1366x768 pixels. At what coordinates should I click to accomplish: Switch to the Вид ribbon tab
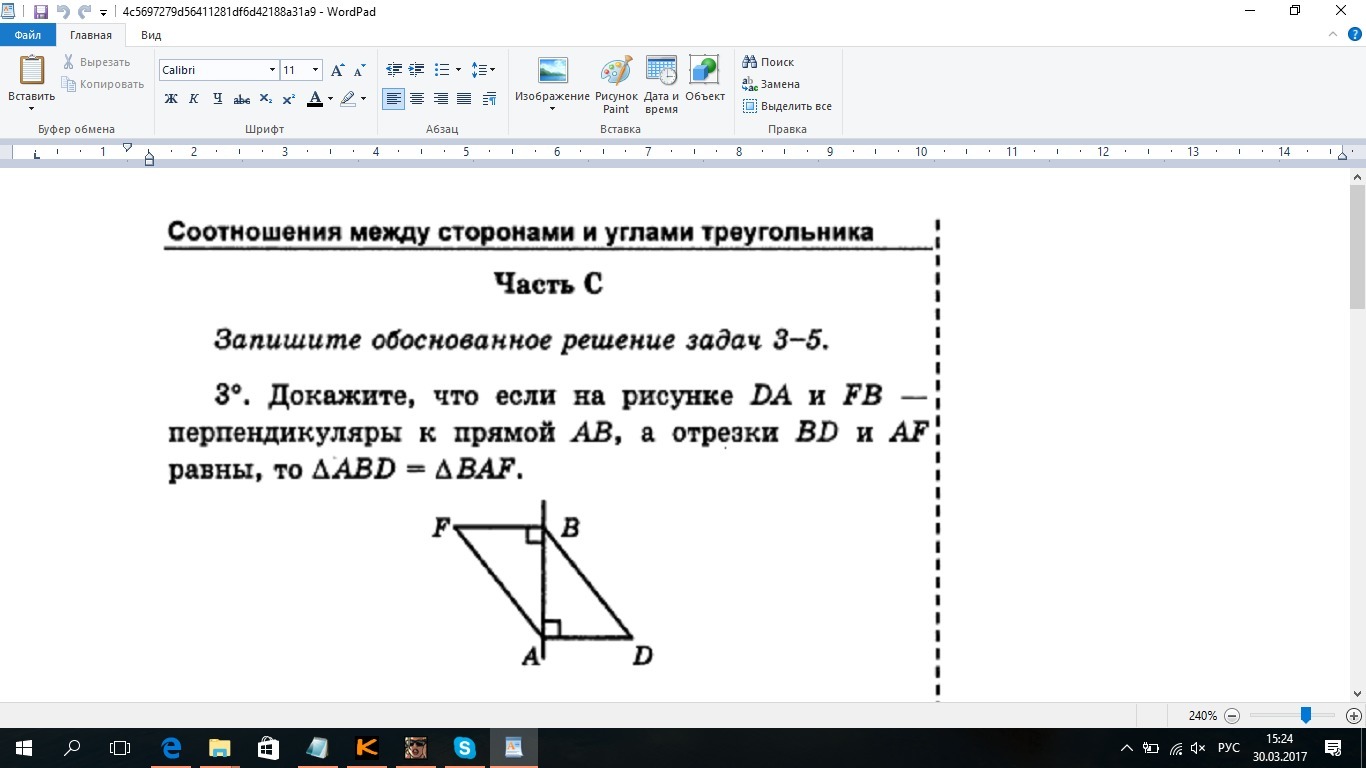click(x=149, y=34)
